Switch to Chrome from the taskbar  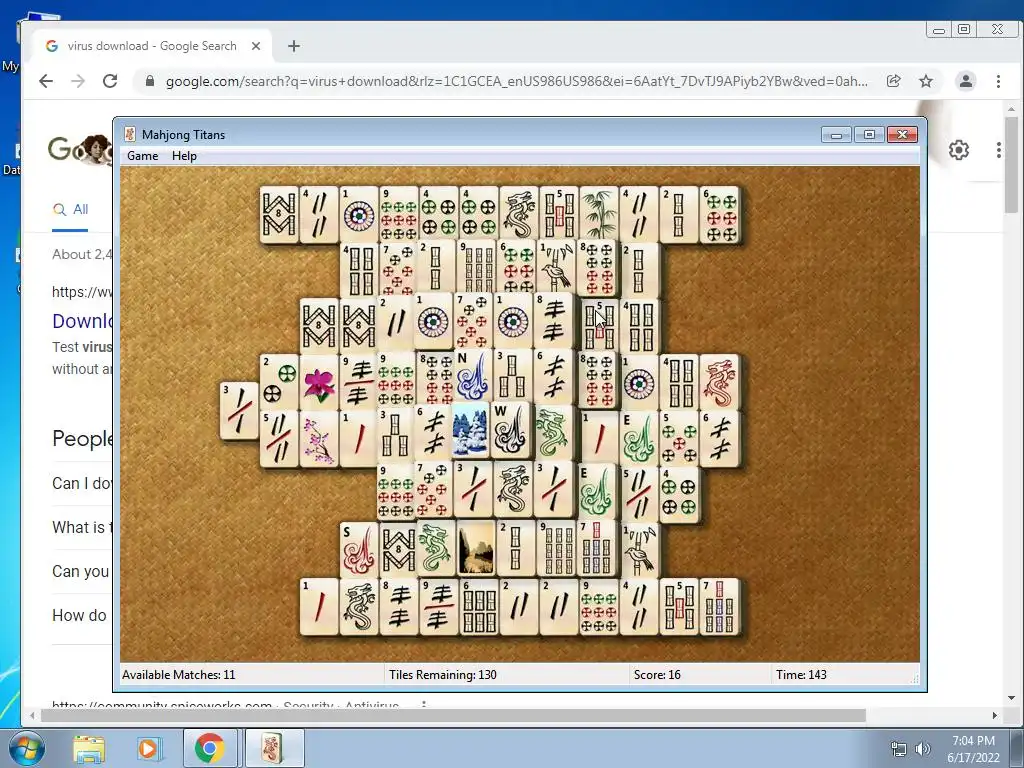click(x=210, y=748)
